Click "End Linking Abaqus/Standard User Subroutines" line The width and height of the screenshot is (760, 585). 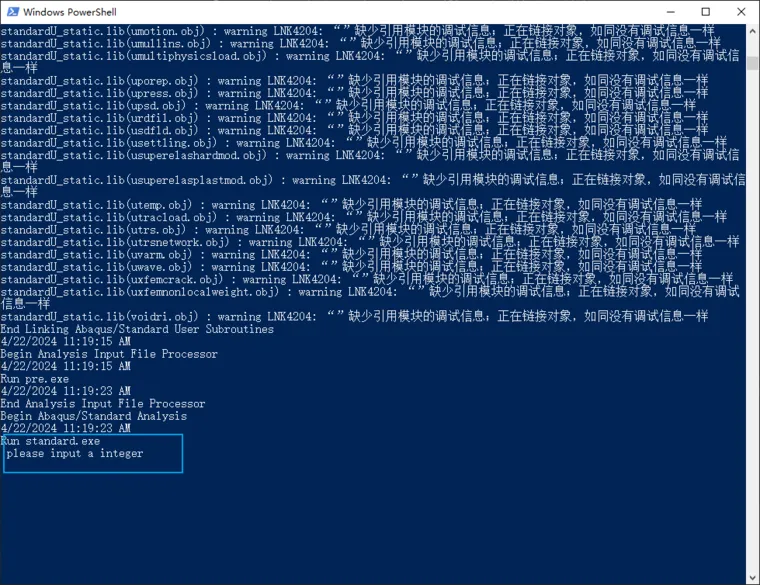(x=136, y=329)
